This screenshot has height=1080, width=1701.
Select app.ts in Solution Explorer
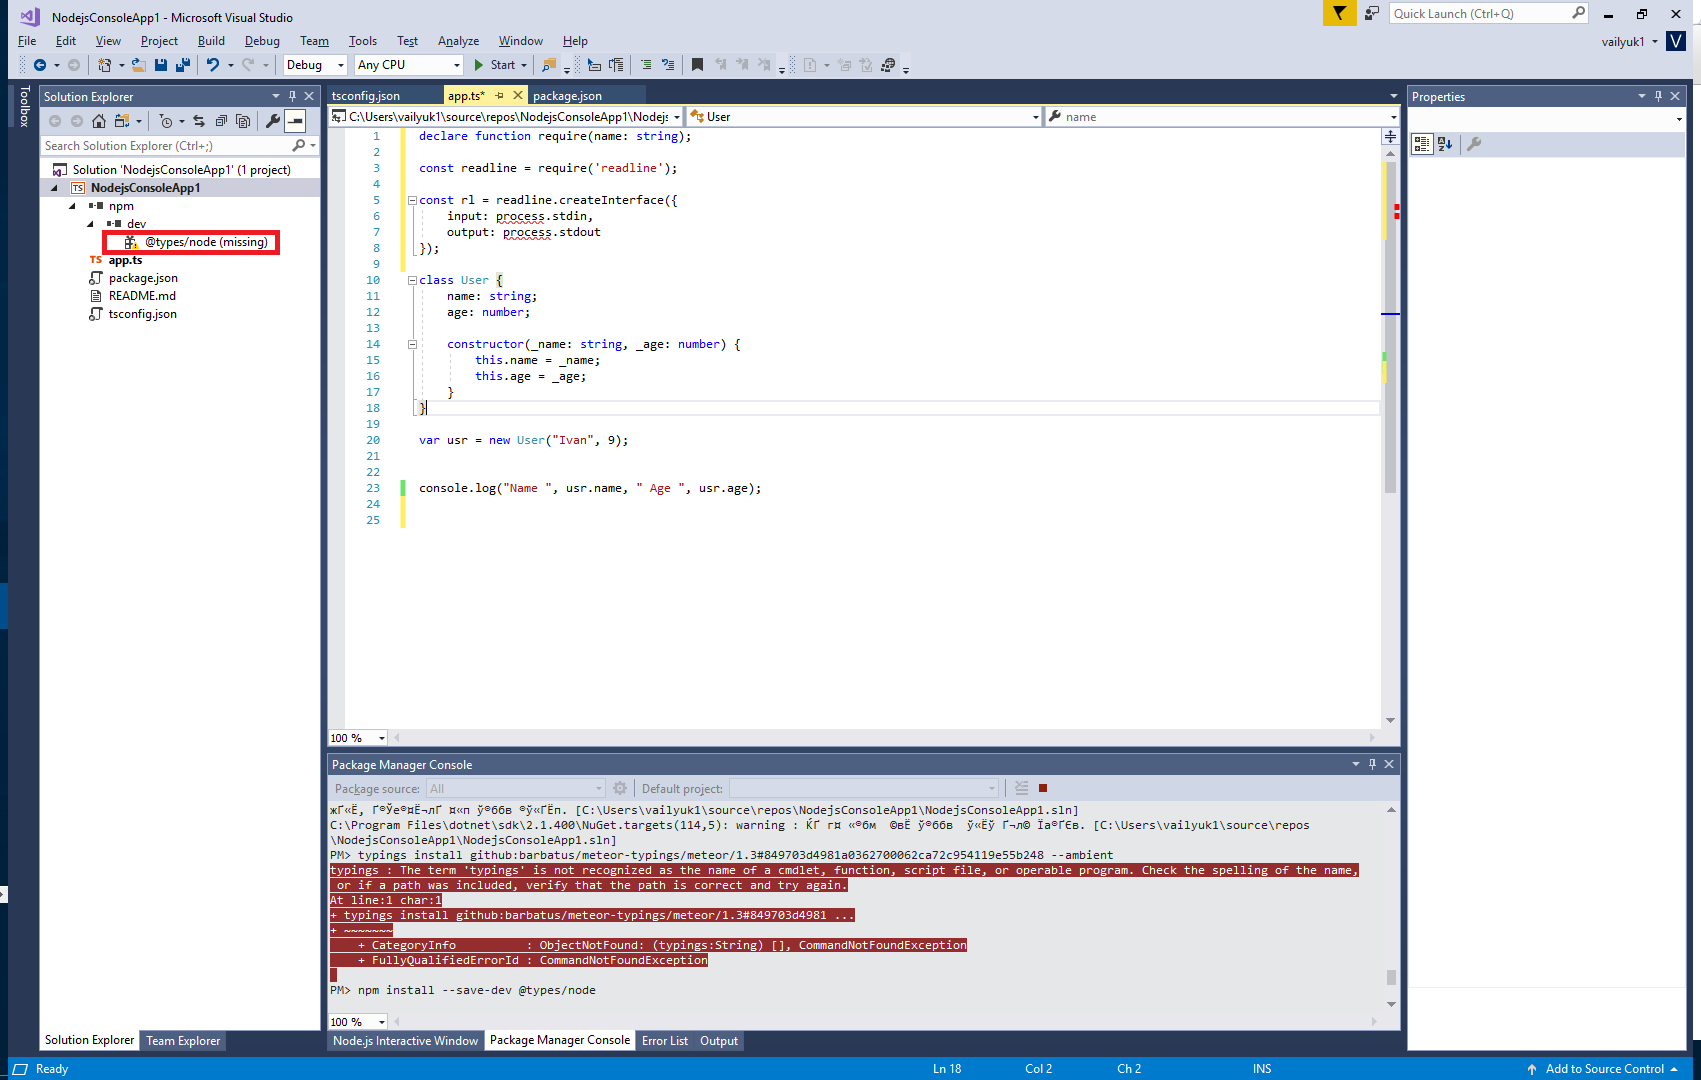click(126, 260)
